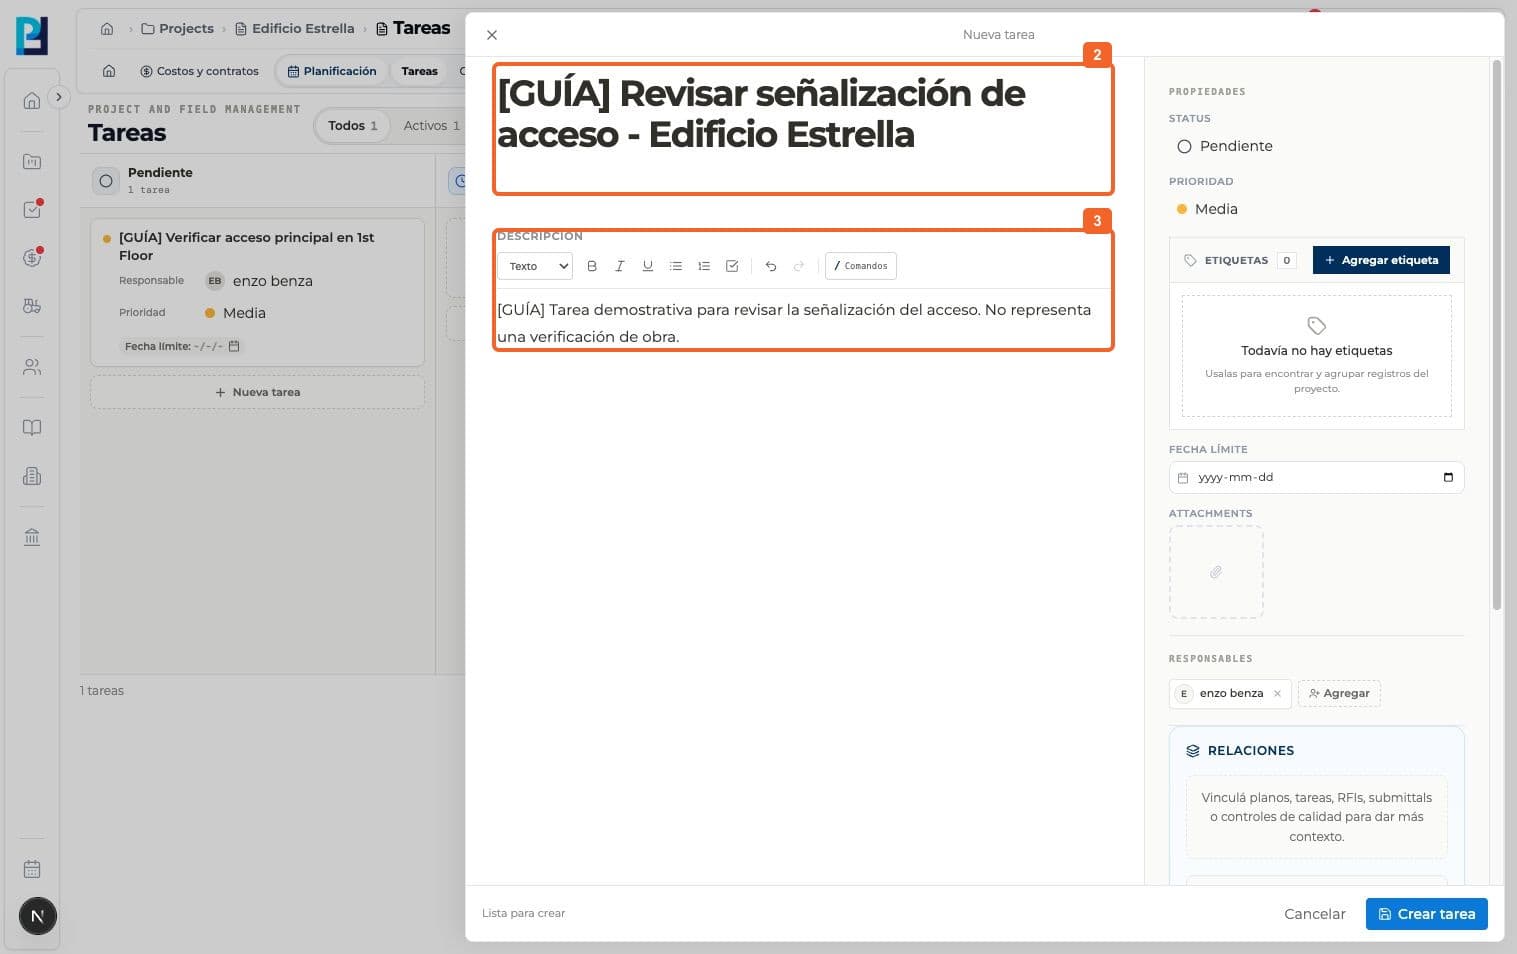The height and width of the screenshot is (954, 1517).
Task: Redo edit in description toolbar
Action: [799, 266]
